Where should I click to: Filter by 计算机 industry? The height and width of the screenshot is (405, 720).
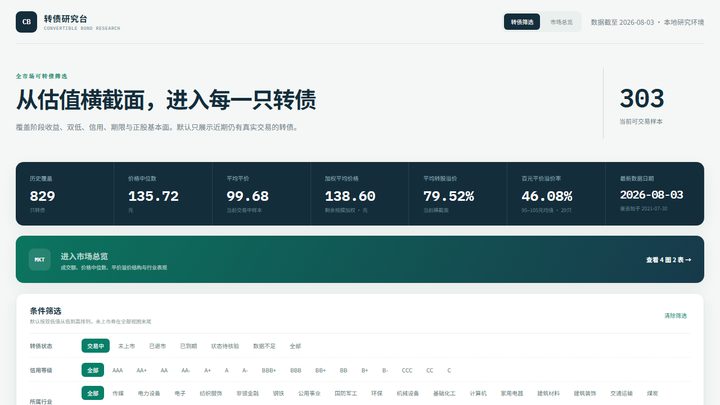[478, 394]
